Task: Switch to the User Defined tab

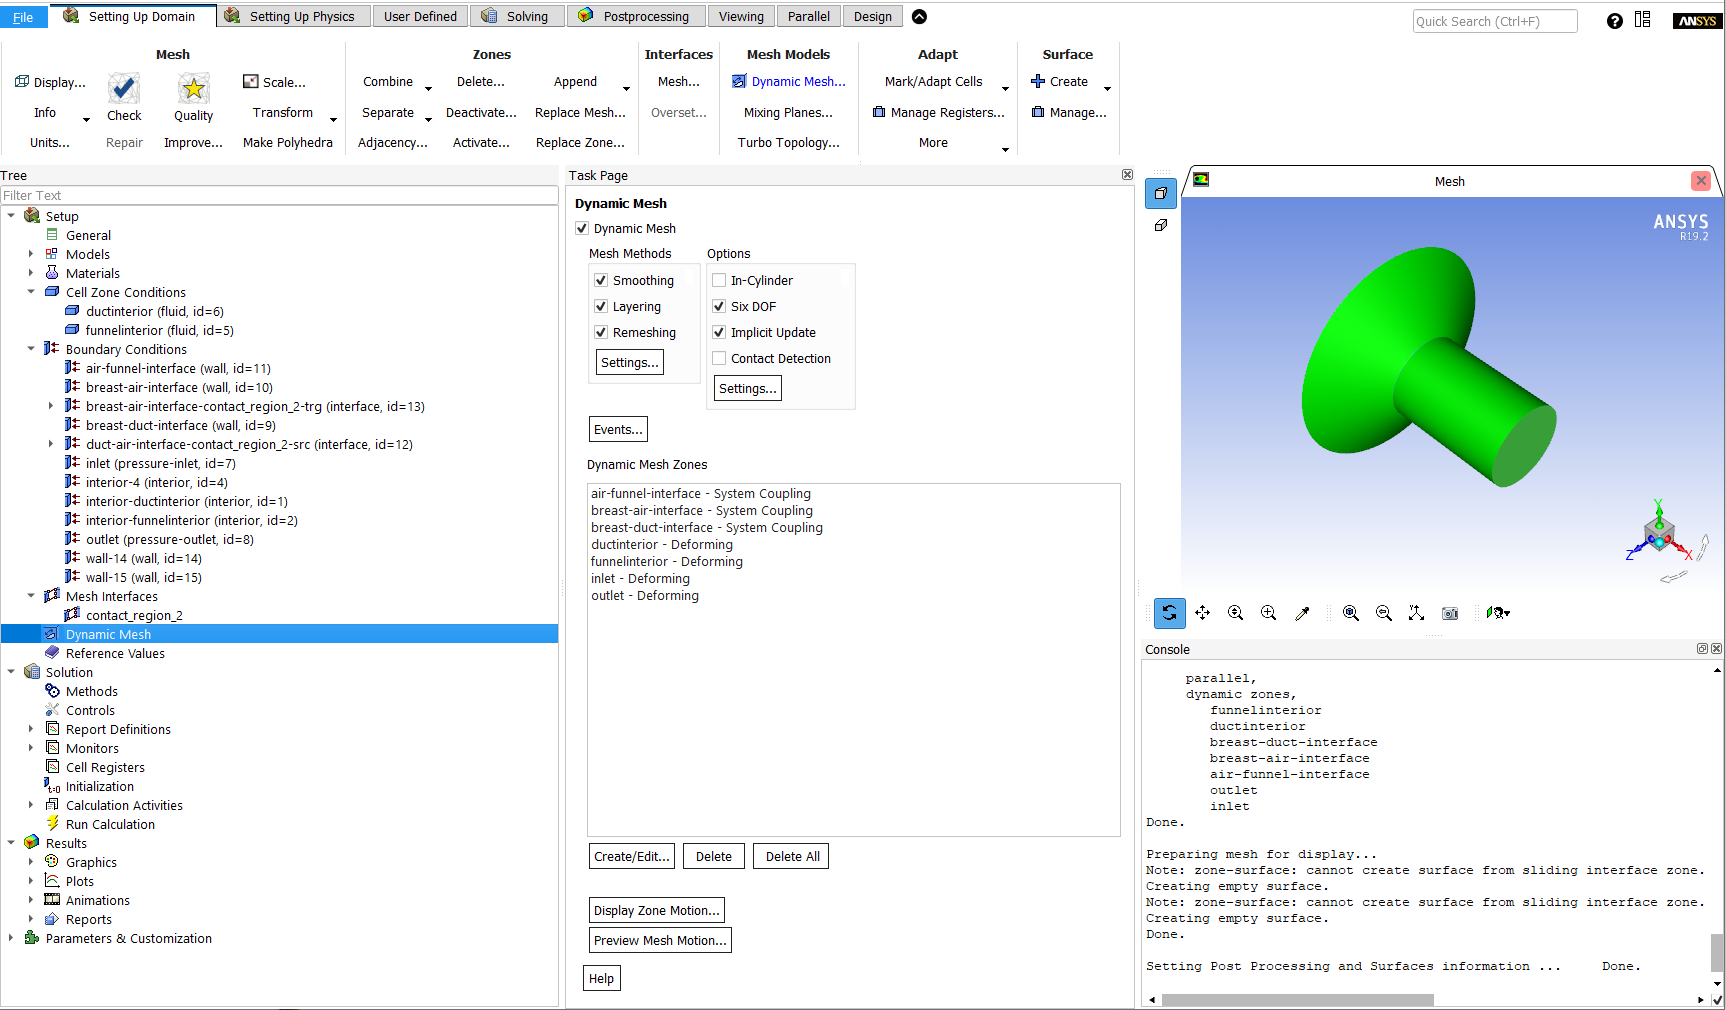Action: [x=420, y=16]
